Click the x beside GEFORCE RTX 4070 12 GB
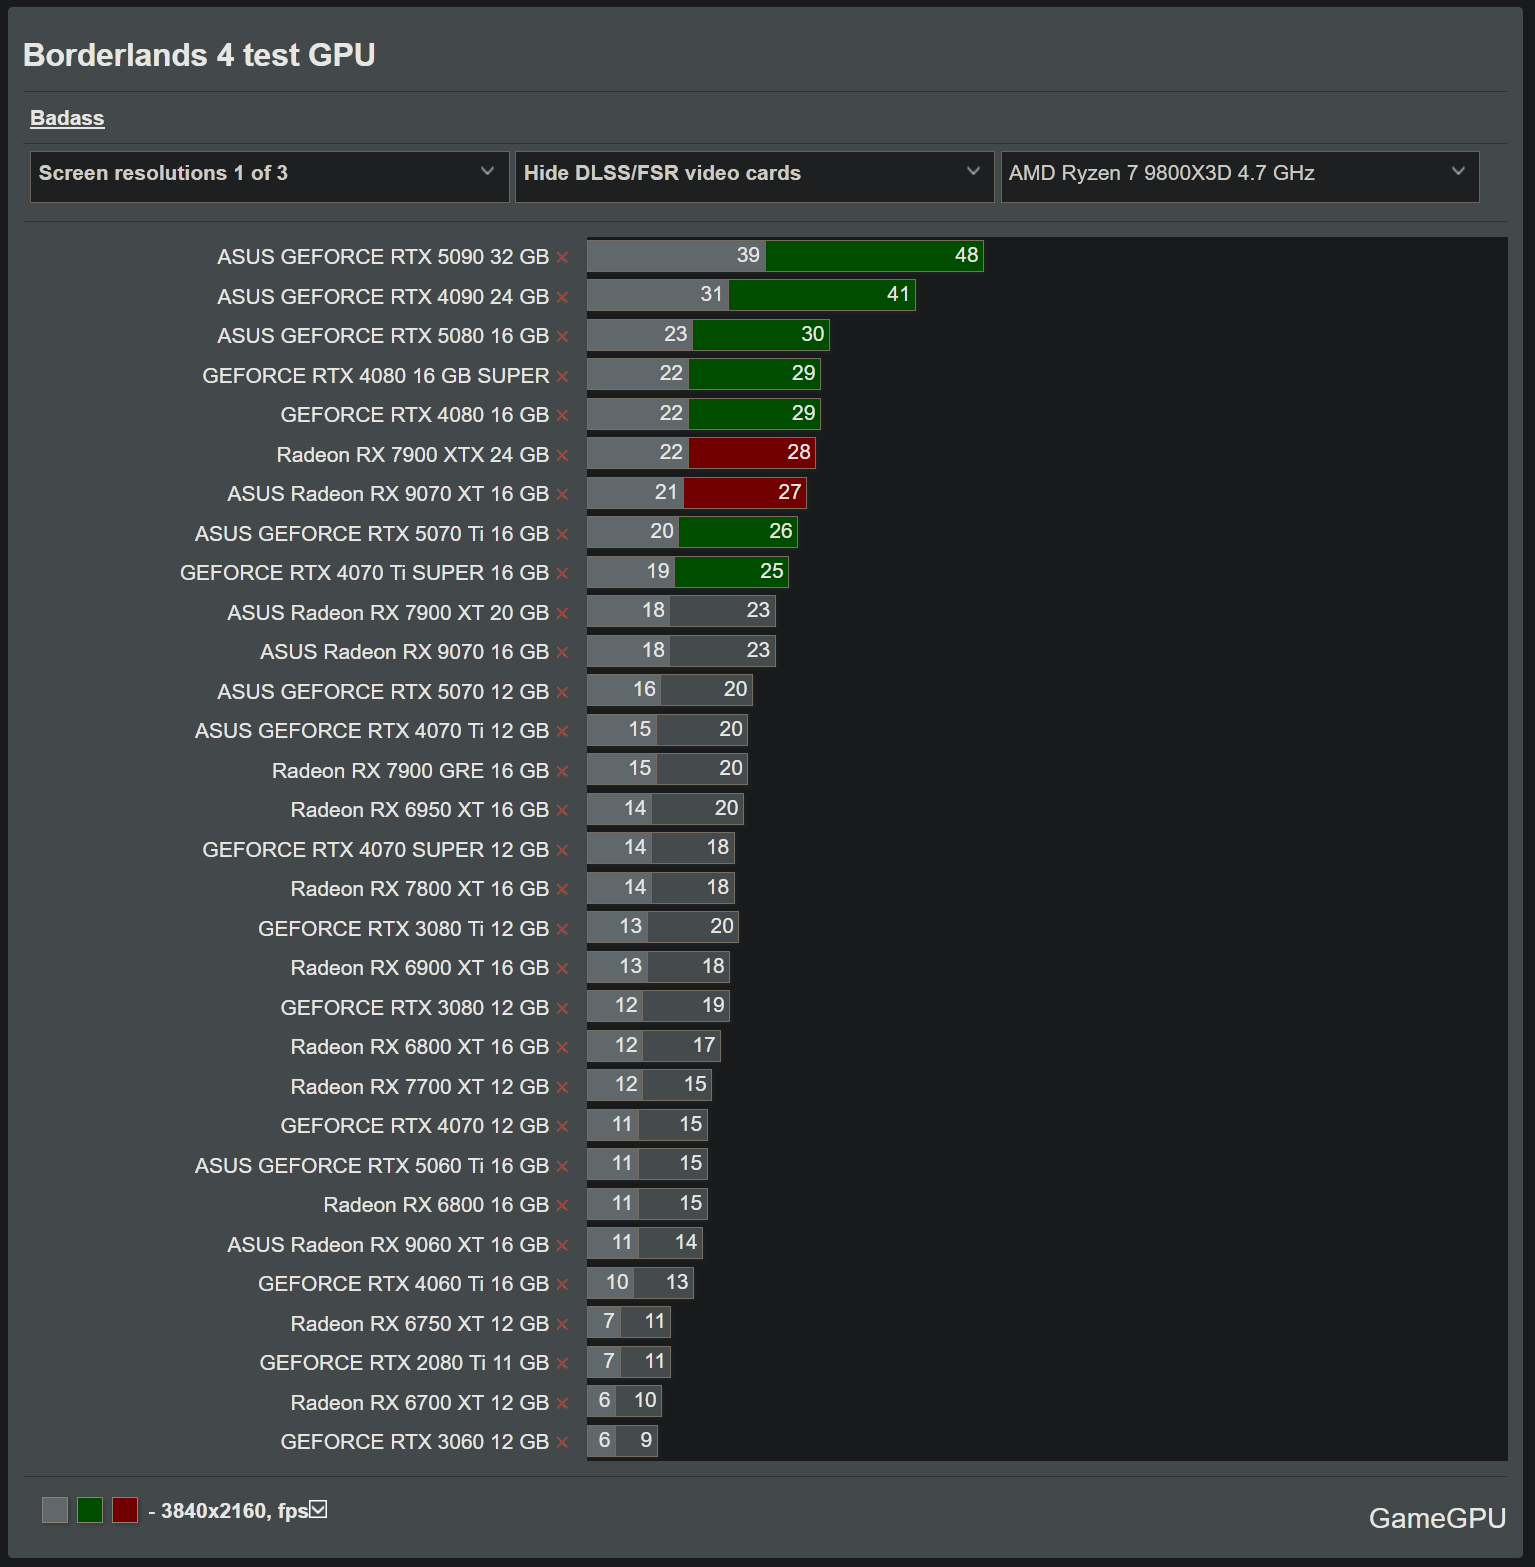Image resolution: width=1535 pixels, height=1567 pixels. tap(563, 1126)
